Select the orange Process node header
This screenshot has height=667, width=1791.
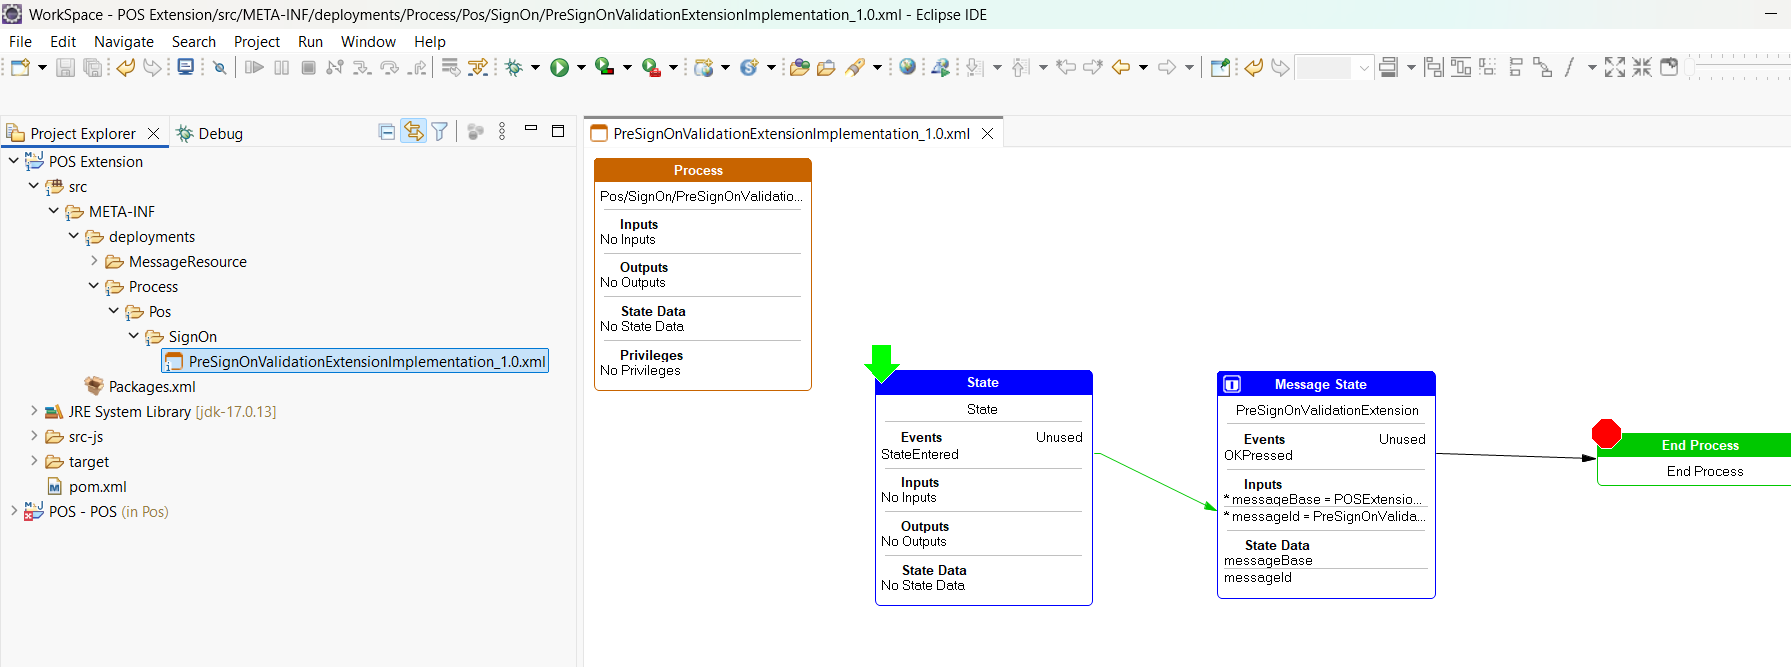pyautogui.click(x=703, y=170)
